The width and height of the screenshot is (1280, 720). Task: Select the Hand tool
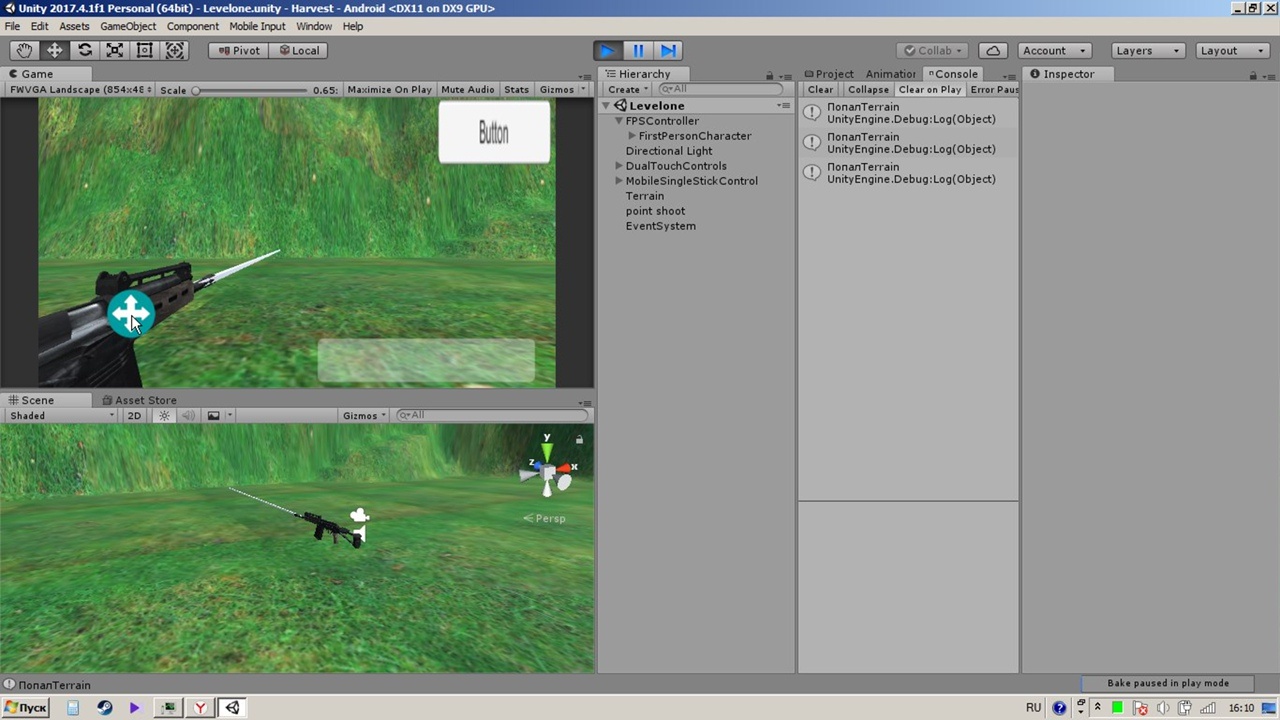pos(24,50)
